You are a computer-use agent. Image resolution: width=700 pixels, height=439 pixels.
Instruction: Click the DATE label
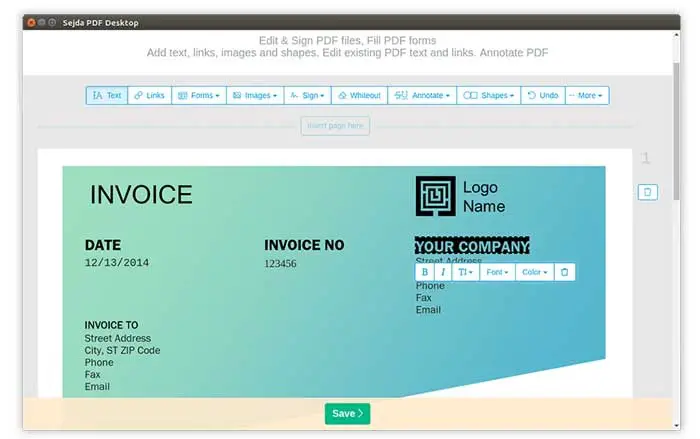pos(103,245)
